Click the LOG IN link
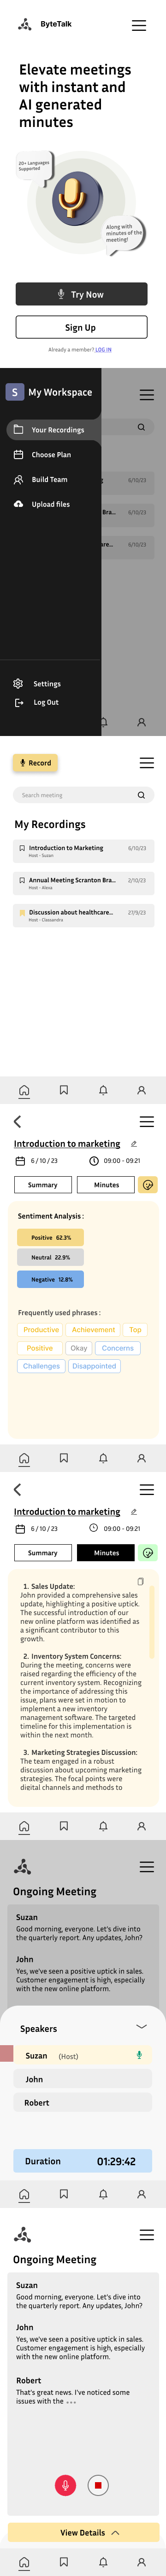The image size is (166, 2576). 103,349
